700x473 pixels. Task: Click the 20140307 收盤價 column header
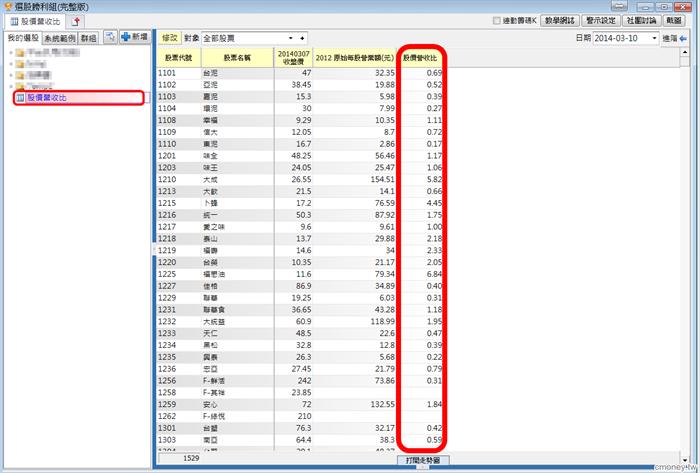[293, 58]
